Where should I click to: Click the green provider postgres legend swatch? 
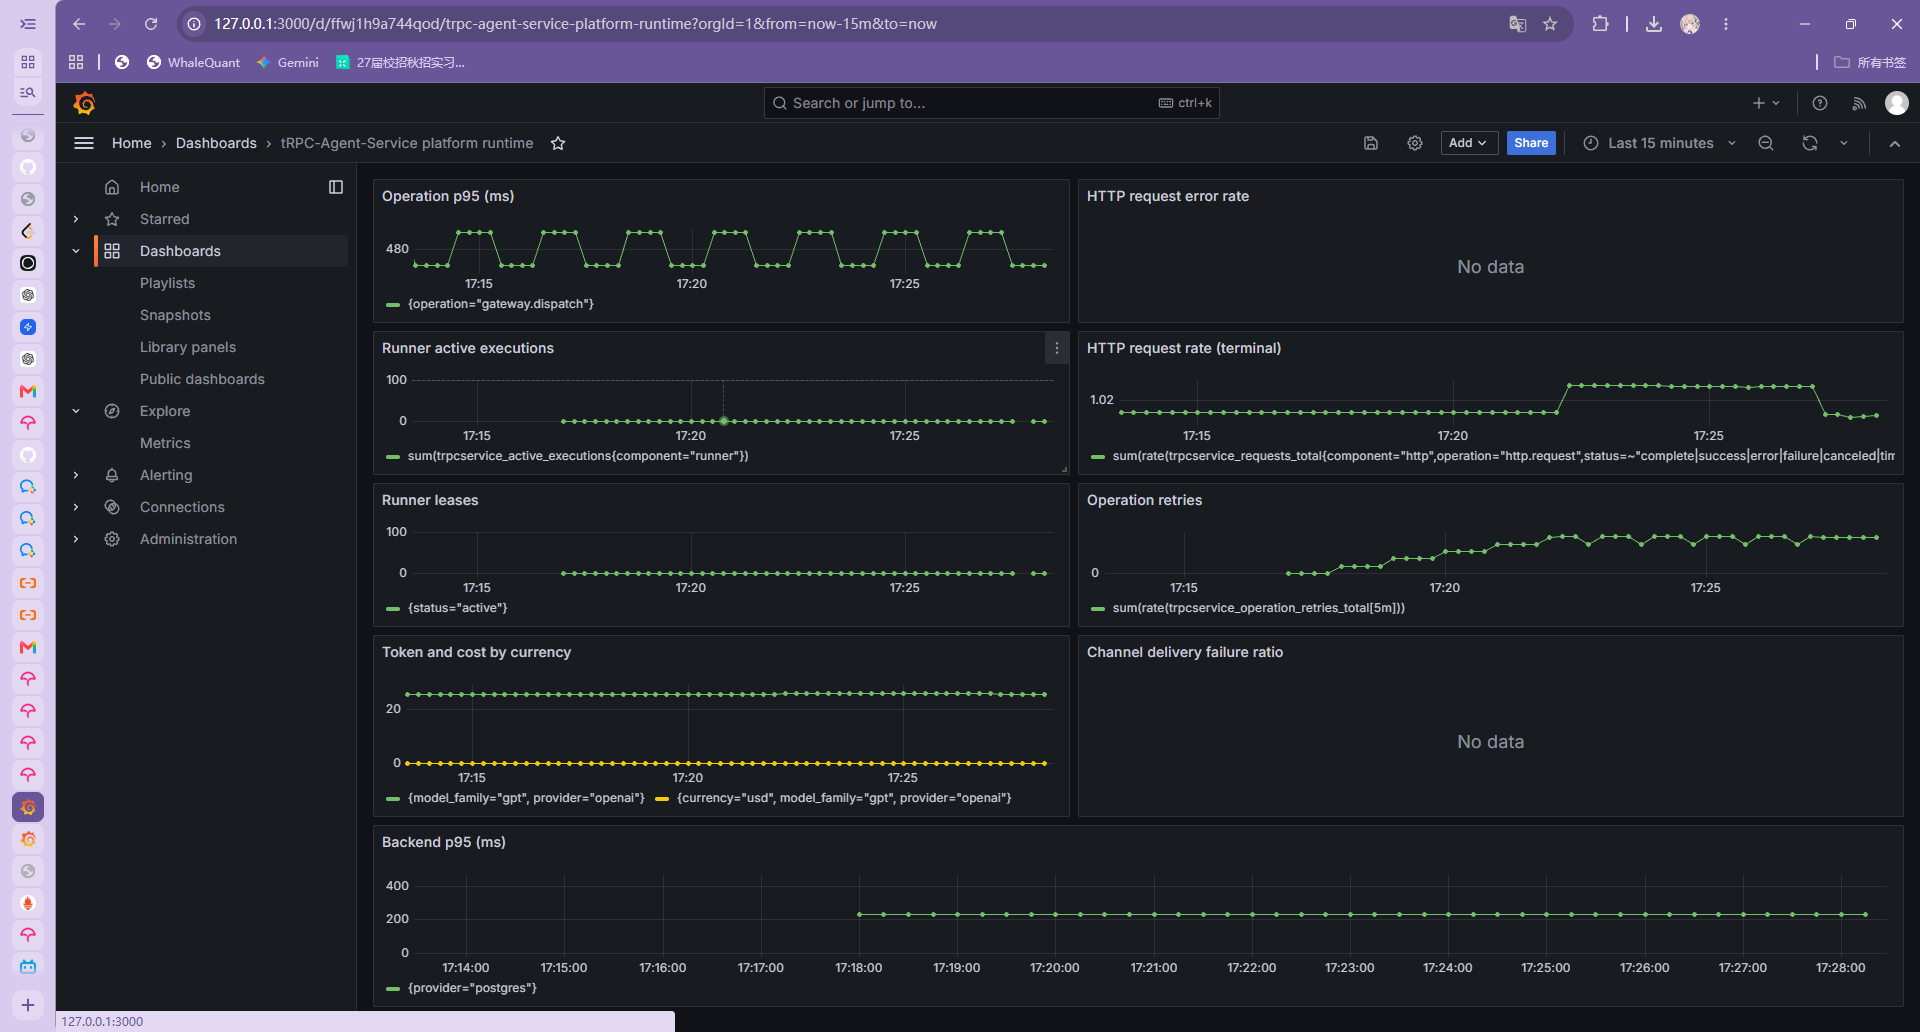pos(393,988)
